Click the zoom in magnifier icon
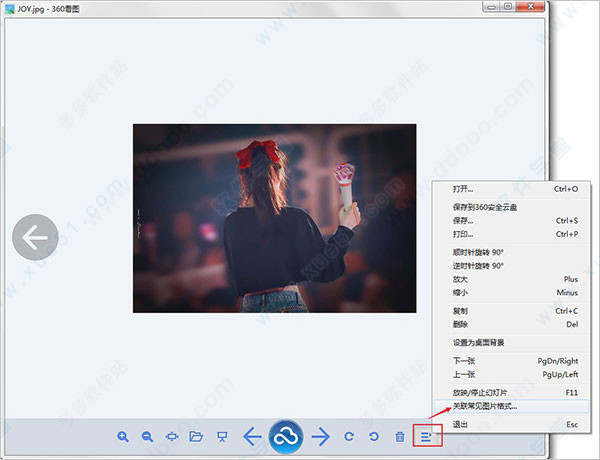The height and width of the screenshot is (460, 600). click(123, 436)
